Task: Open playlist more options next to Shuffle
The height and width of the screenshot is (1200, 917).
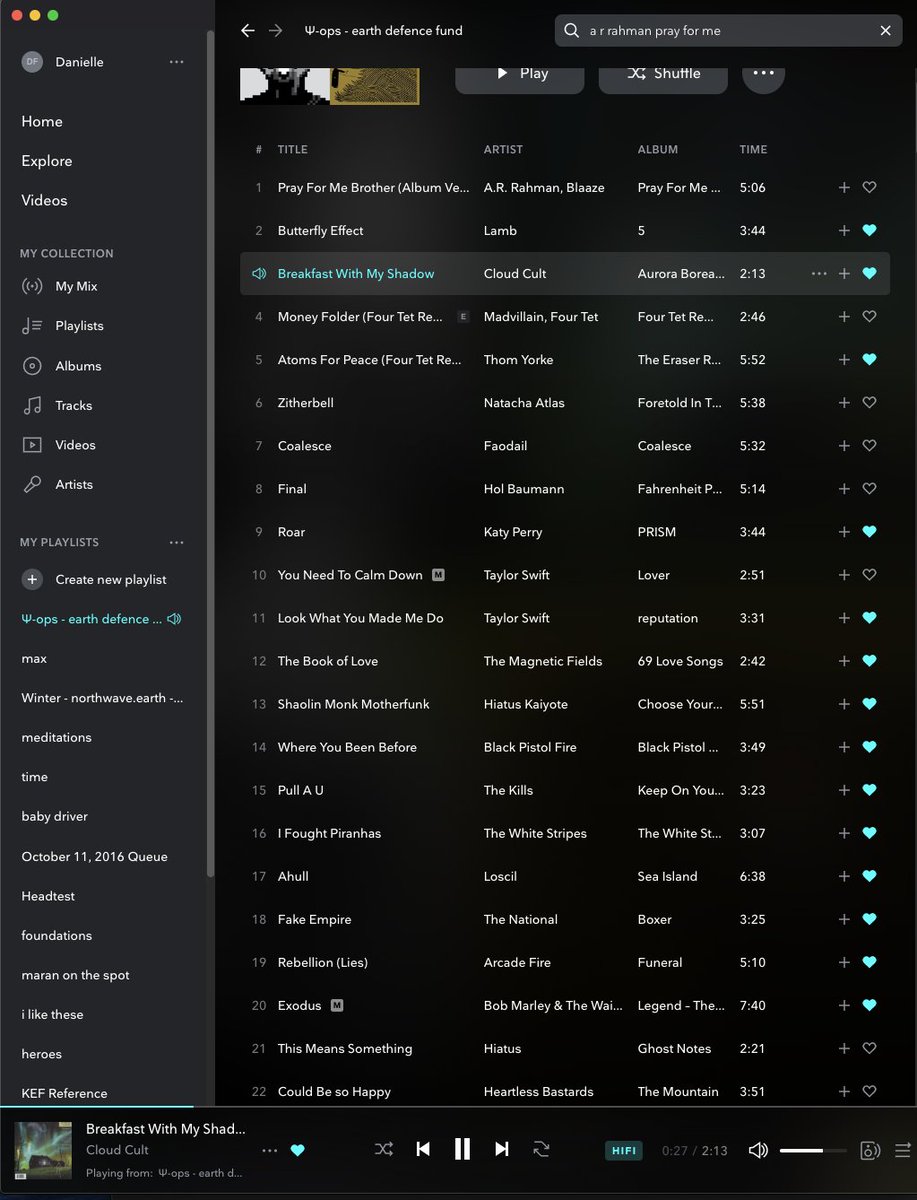Action: coord(763,73)
